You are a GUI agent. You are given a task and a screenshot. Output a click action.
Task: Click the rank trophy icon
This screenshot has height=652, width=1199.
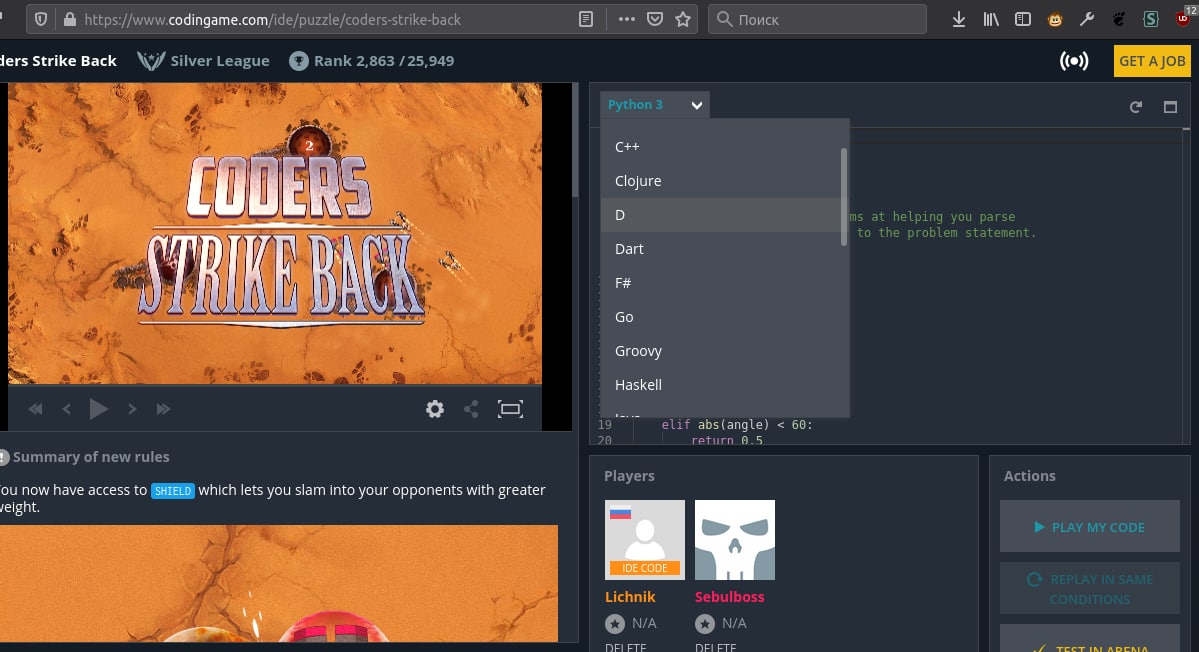click(x=298, y=61)
